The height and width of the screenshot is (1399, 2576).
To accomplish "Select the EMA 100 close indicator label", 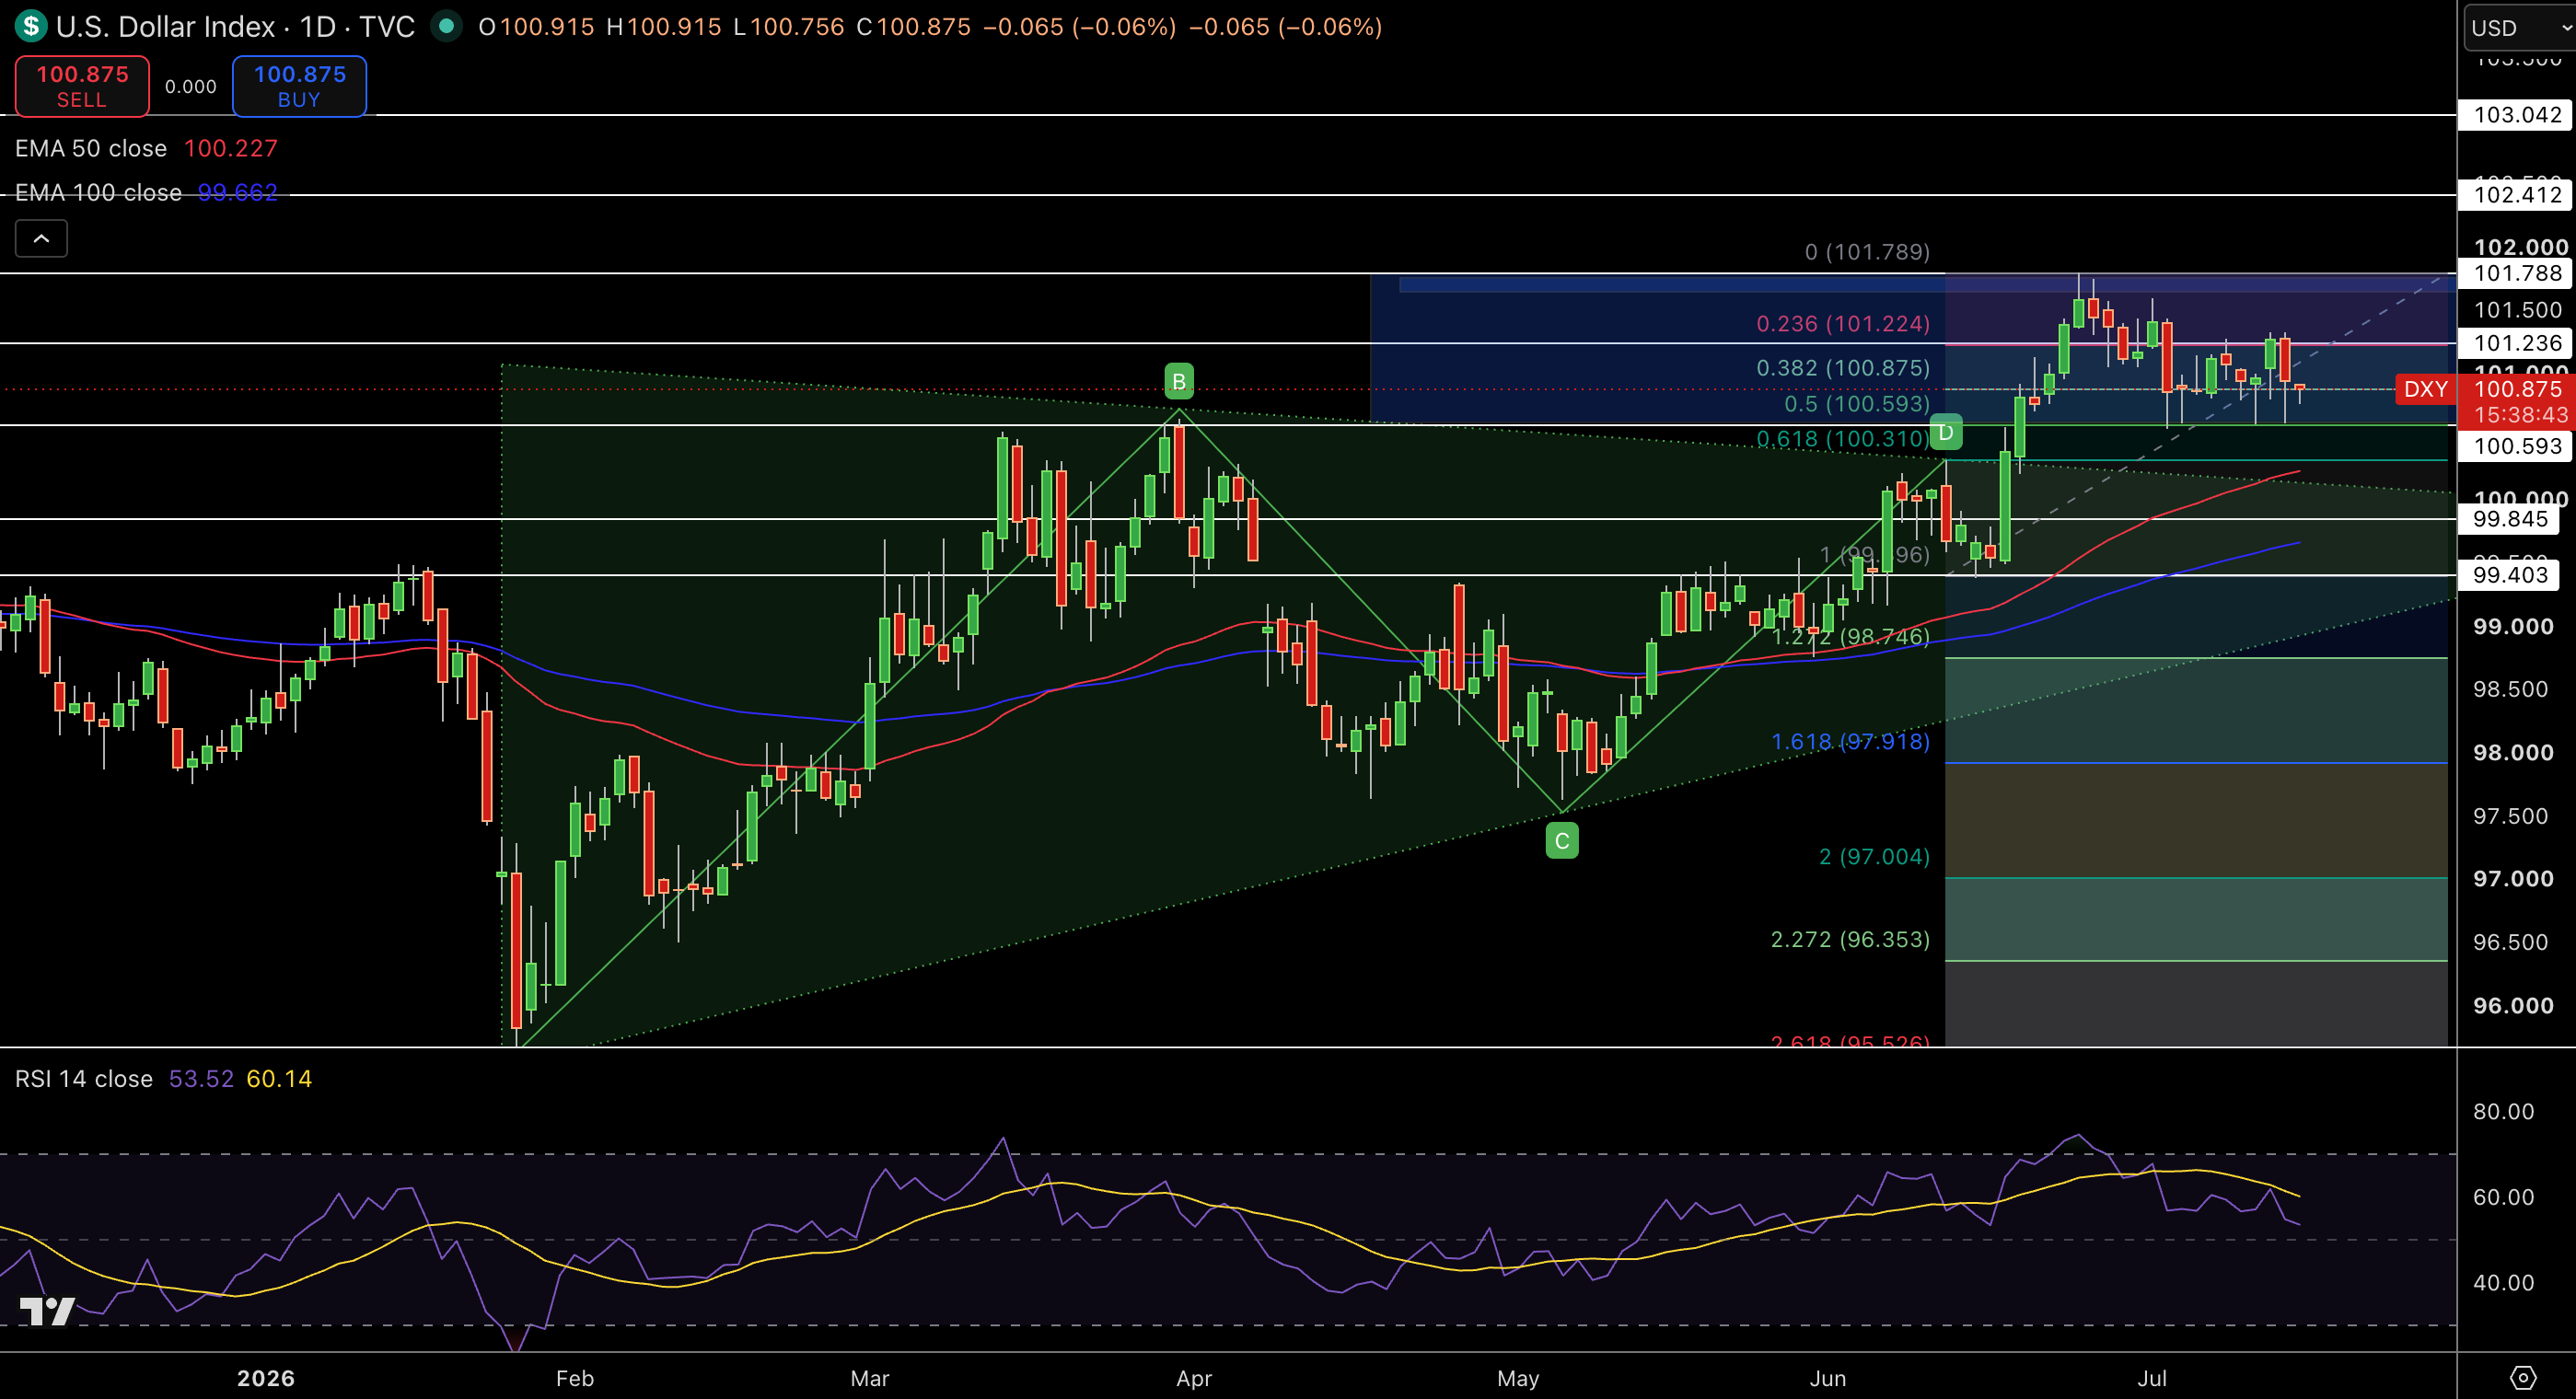I will click(98, 192).
